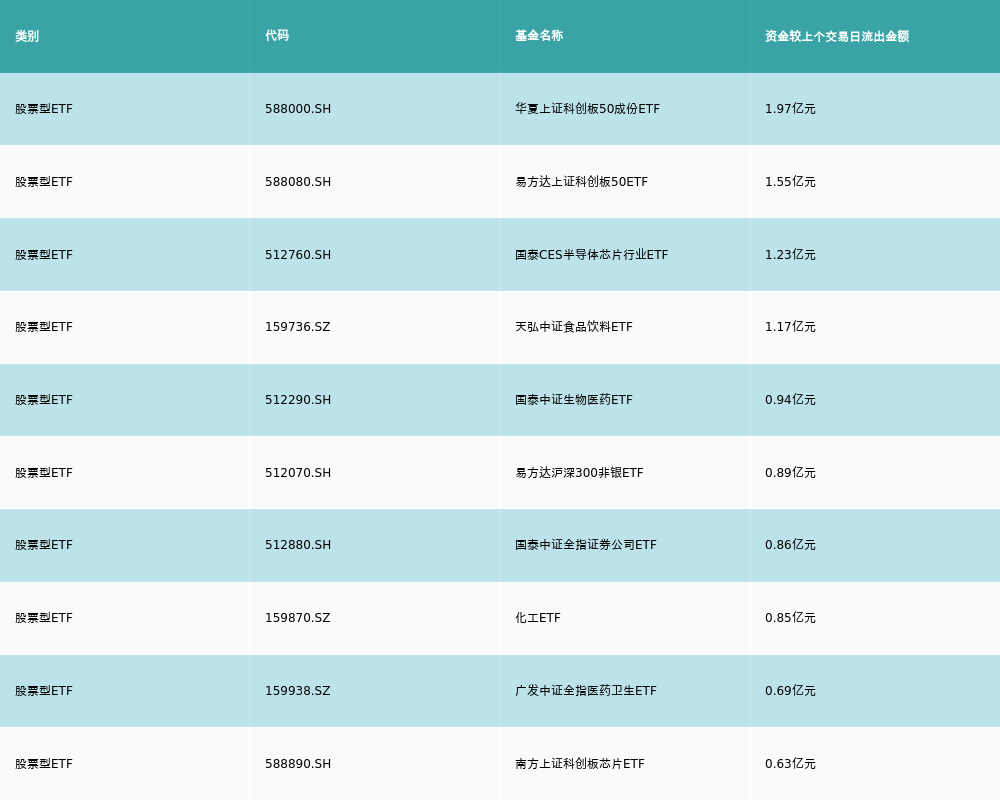The width and height of the screenshot is (1000, 800).
Task: Open fund 广发中证全指医药卫生ETF
Action: pos(585,691)
